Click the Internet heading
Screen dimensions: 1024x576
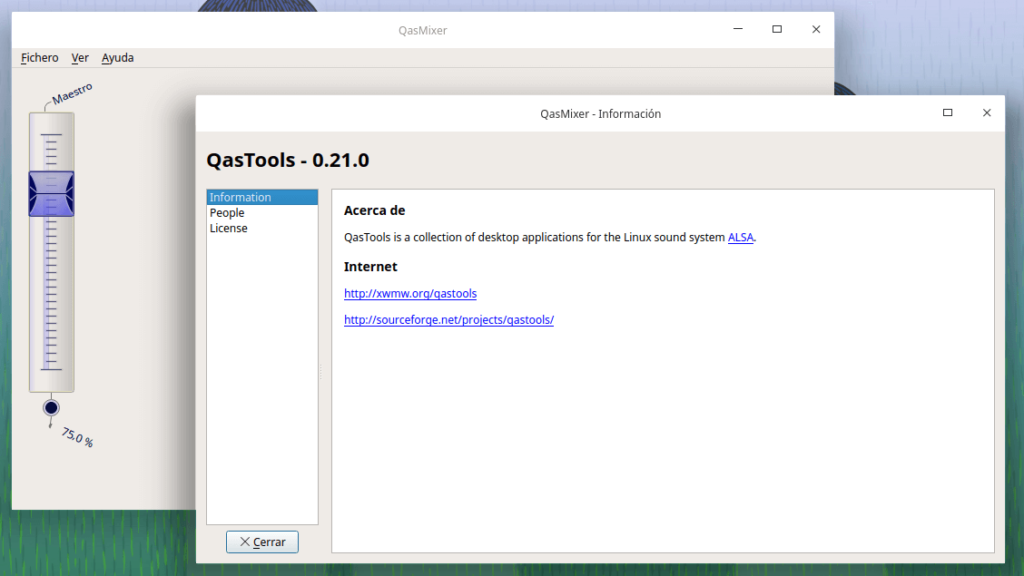point(370,266)
